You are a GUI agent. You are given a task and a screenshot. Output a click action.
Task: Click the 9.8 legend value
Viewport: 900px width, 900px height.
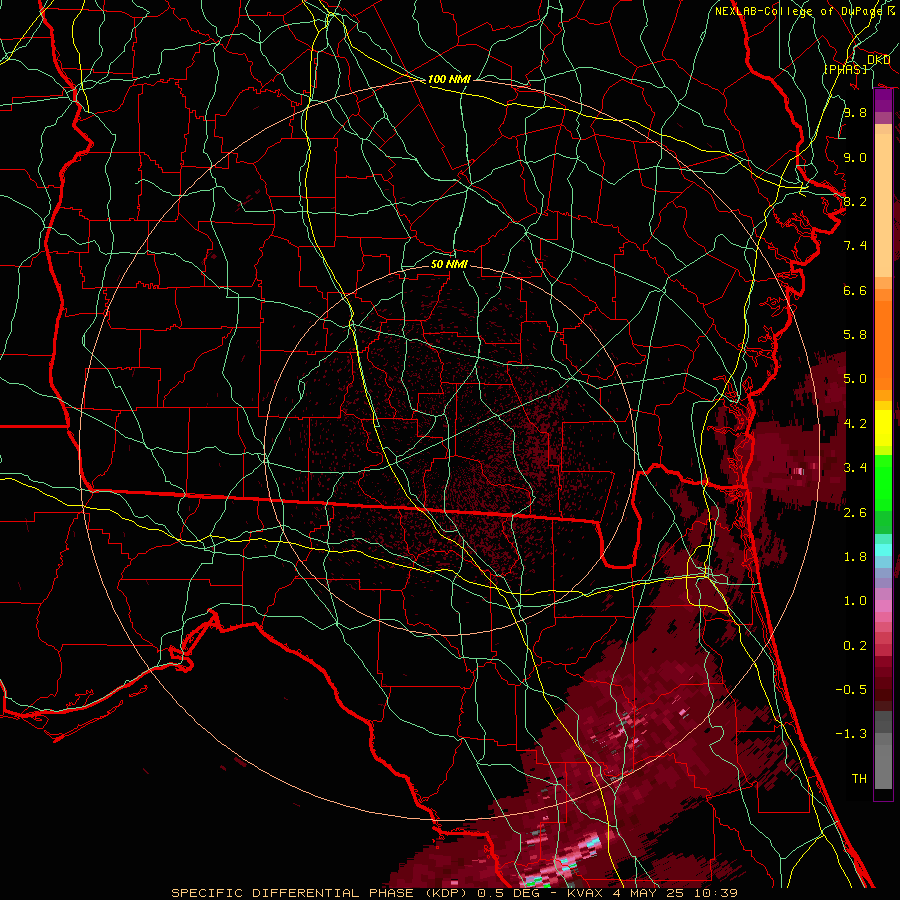click(x=855, y=112)
